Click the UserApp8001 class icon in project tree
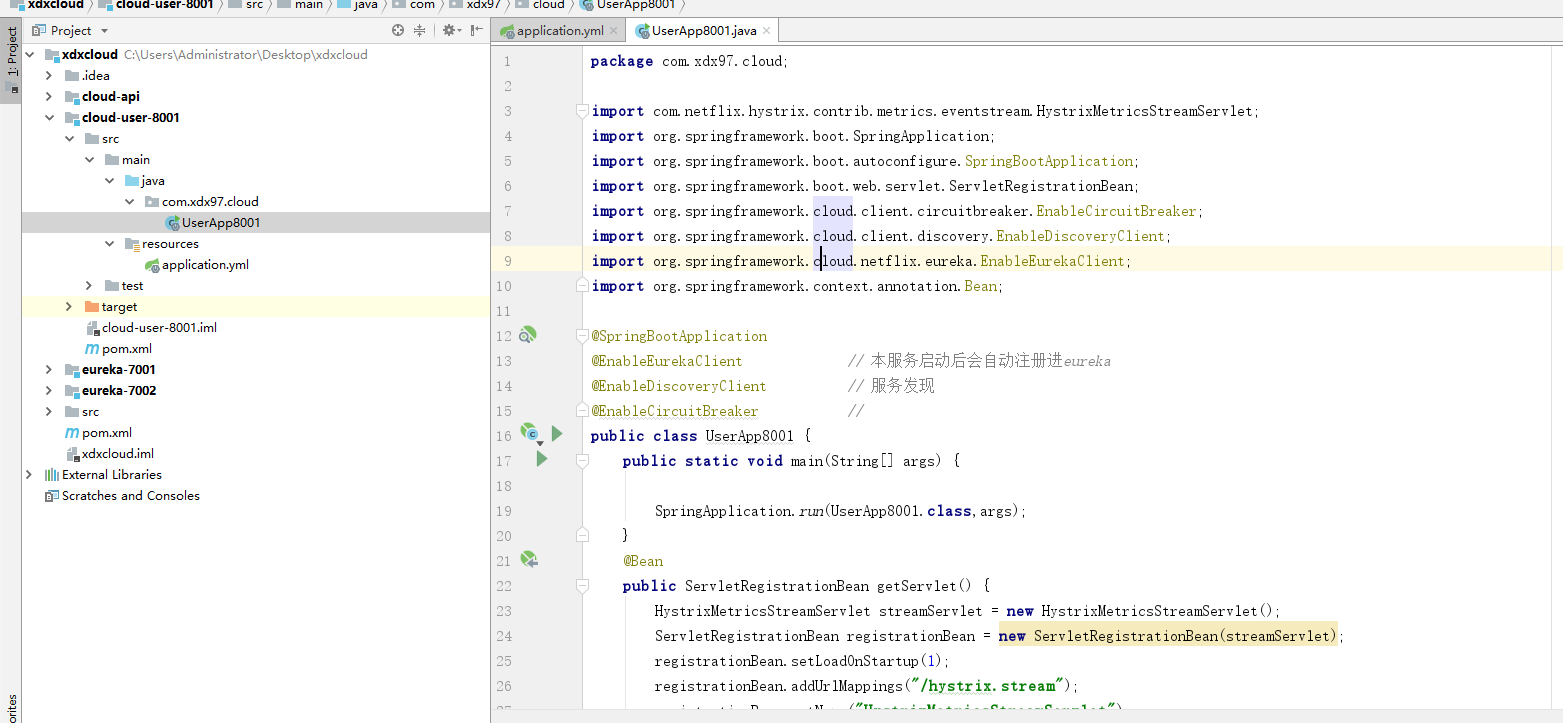This screenshot has width=1563, height=723. [x=173, y=223]
